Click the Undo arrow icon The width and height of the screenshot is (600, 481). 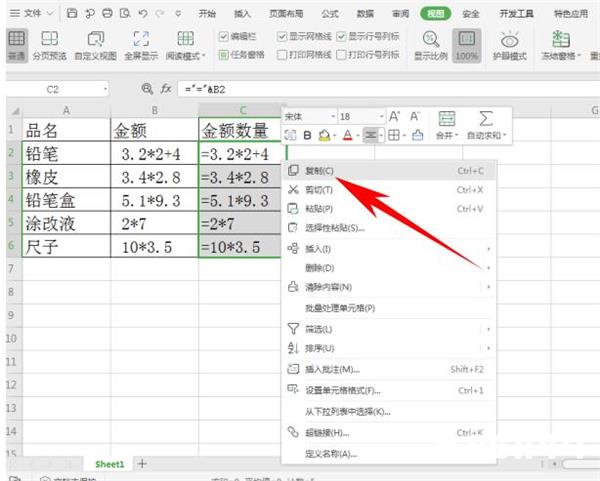point(143,14)
